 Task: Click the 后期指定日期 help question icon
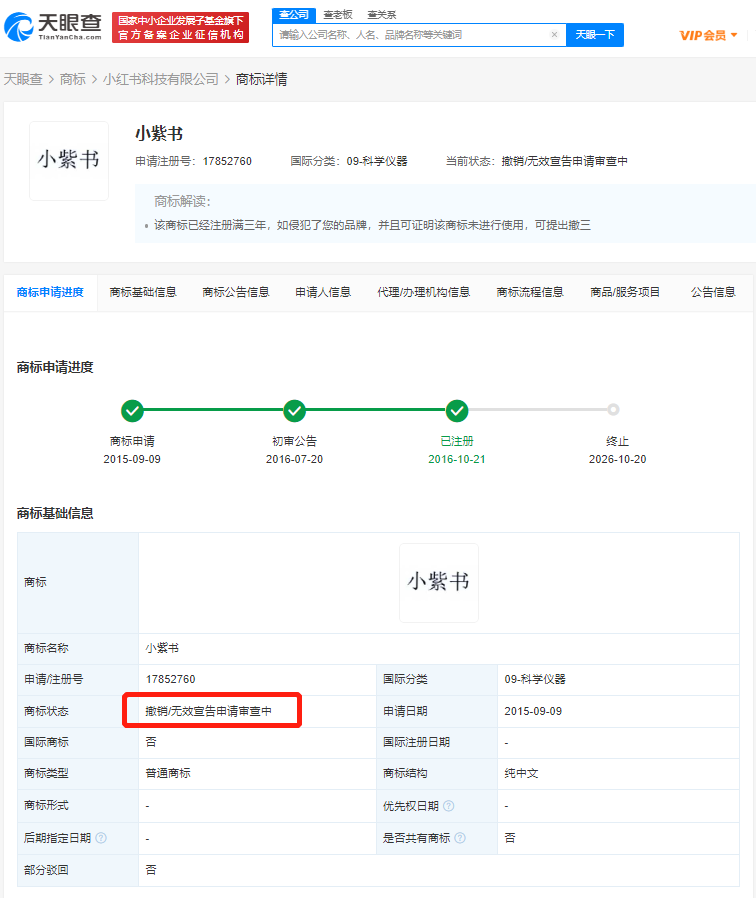pos(101,838)
